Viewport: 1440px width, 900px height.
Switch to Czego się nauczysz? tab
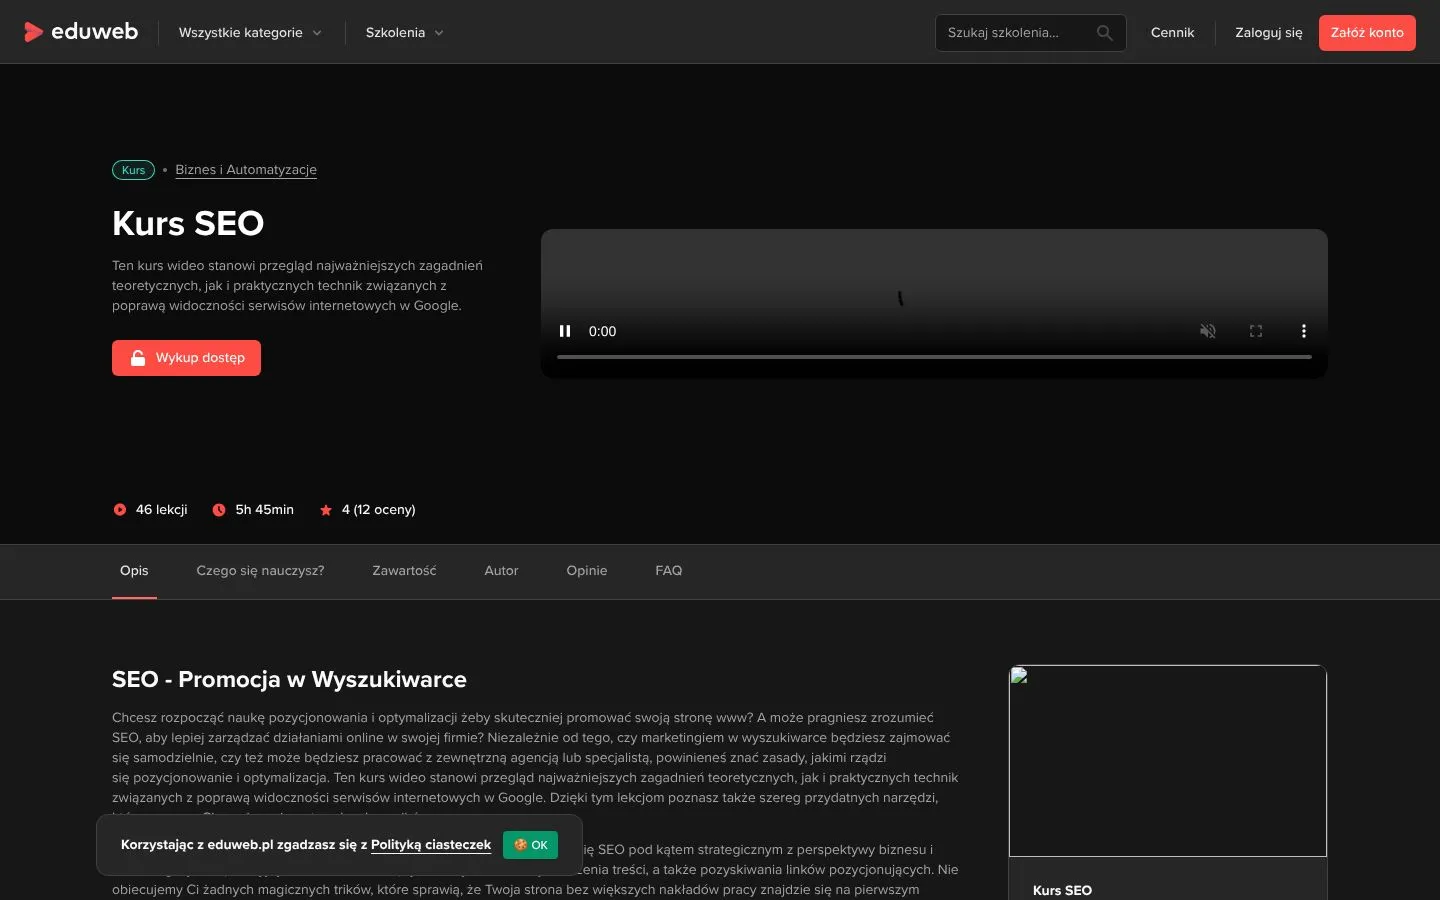pos(260,571)
